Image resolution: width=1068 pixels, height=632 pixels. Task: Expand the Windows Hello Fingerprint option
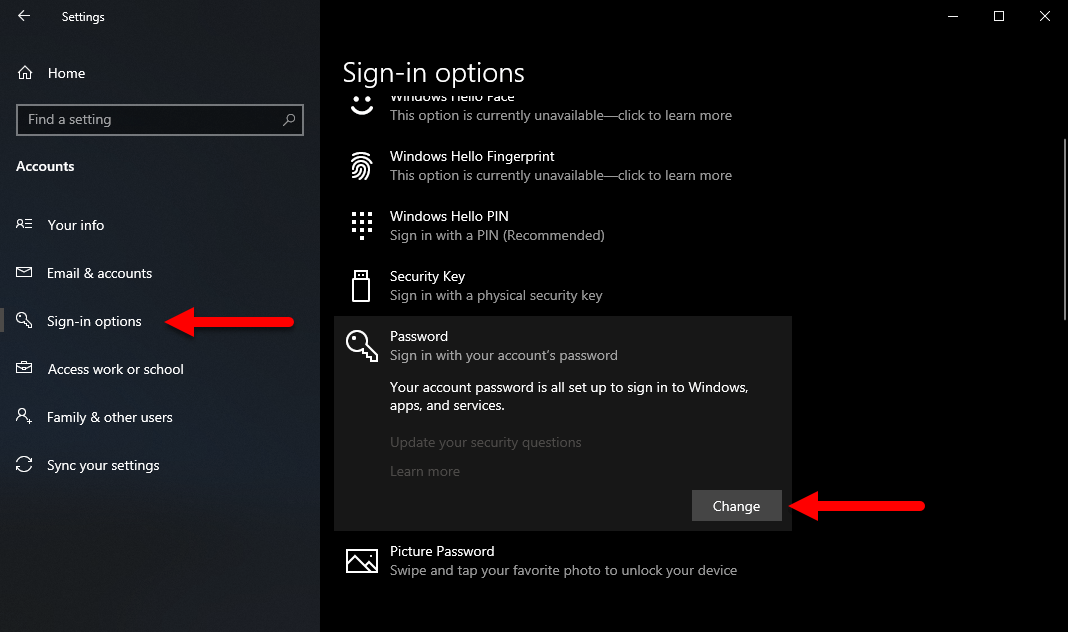563,165
